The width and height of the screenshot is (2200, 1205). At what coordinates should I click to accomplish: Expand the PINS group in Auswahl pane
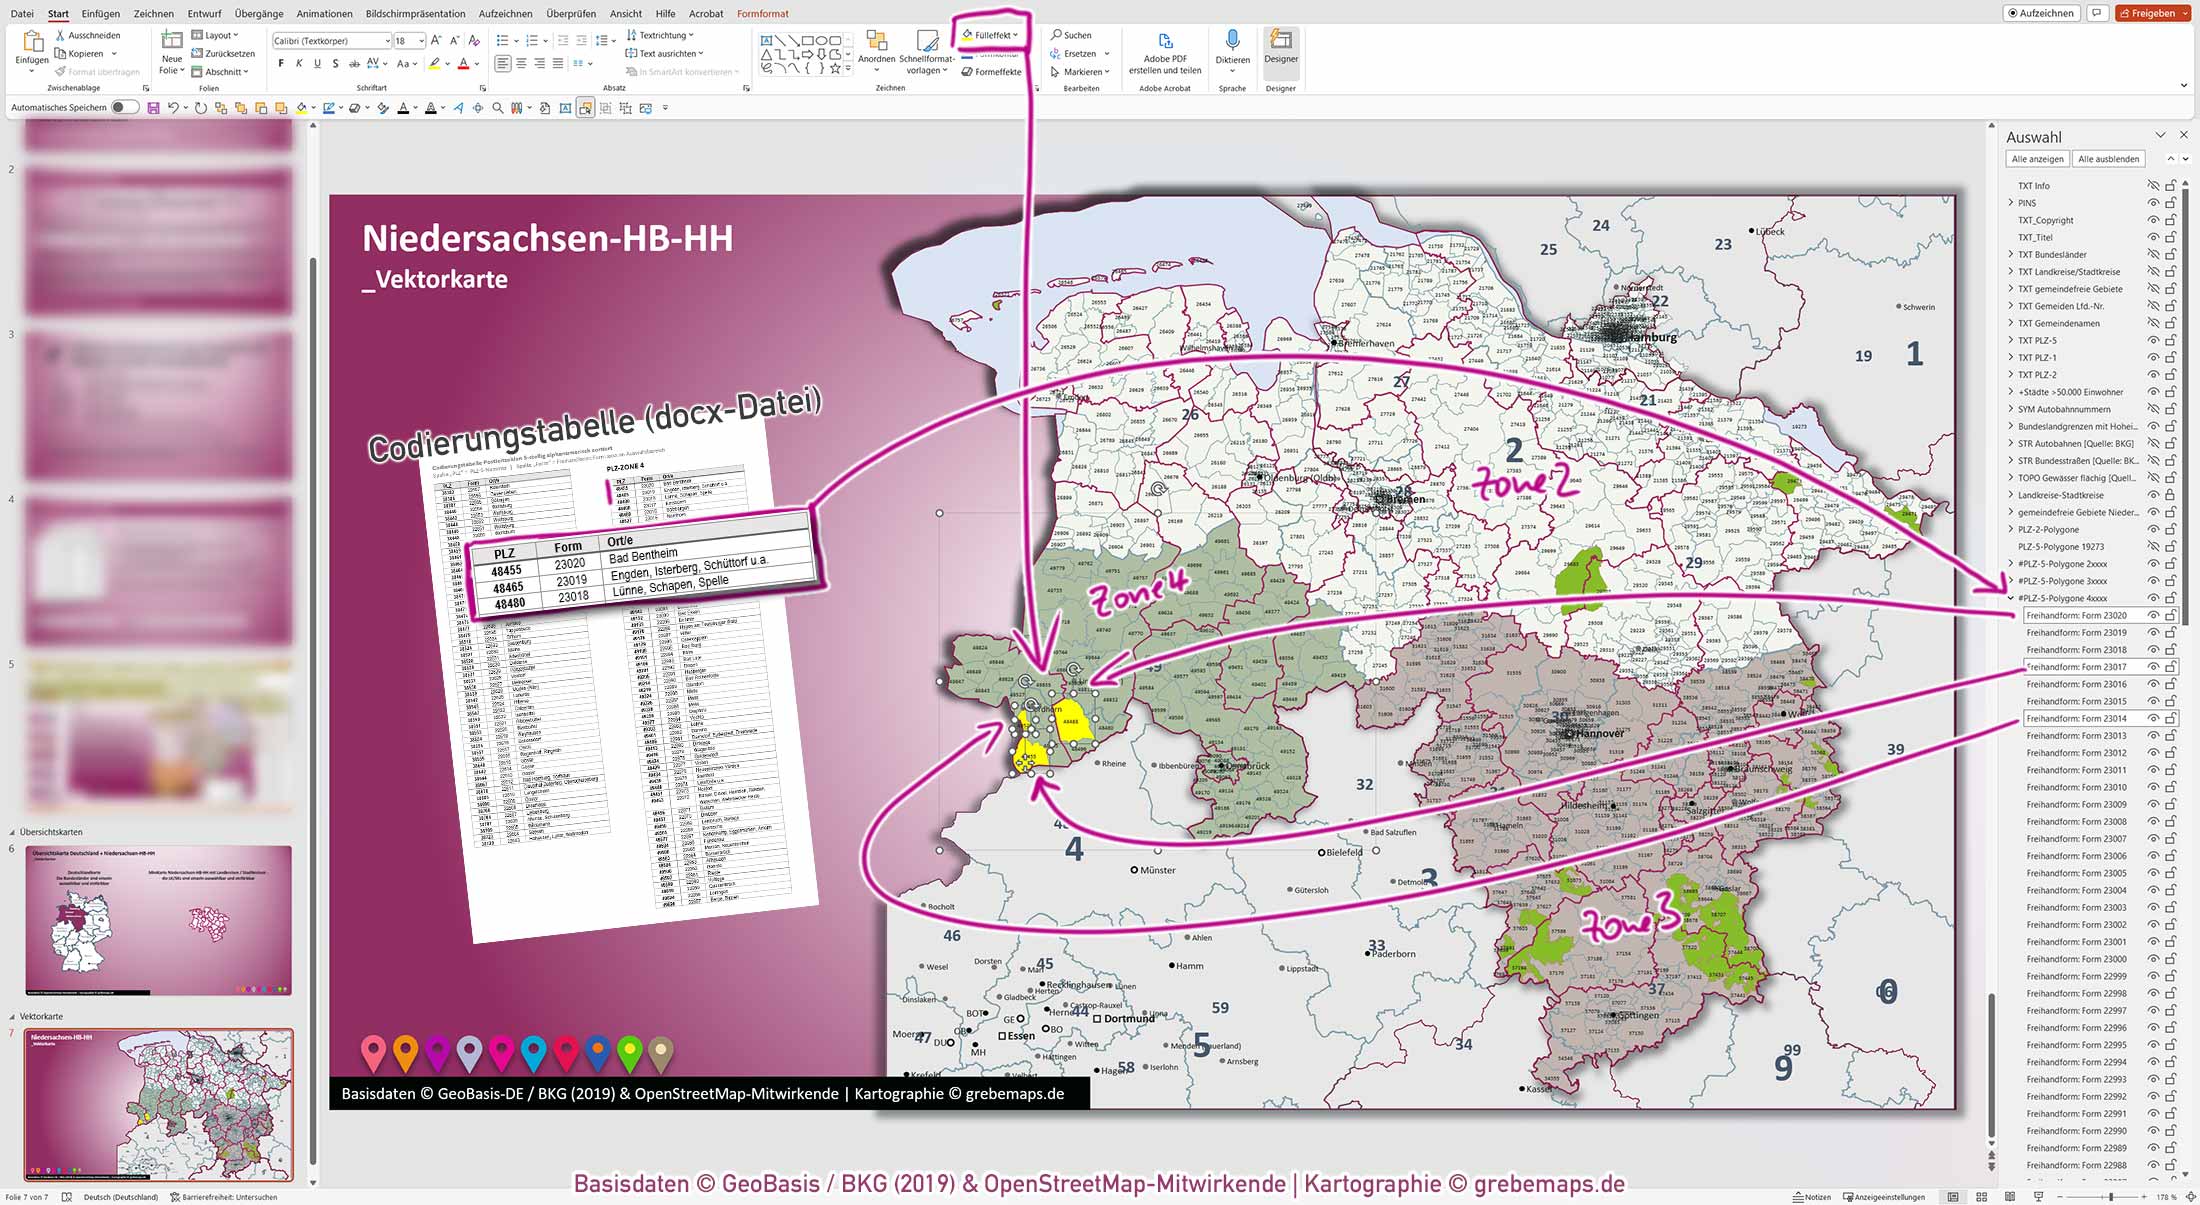[x=2011, y=202]
